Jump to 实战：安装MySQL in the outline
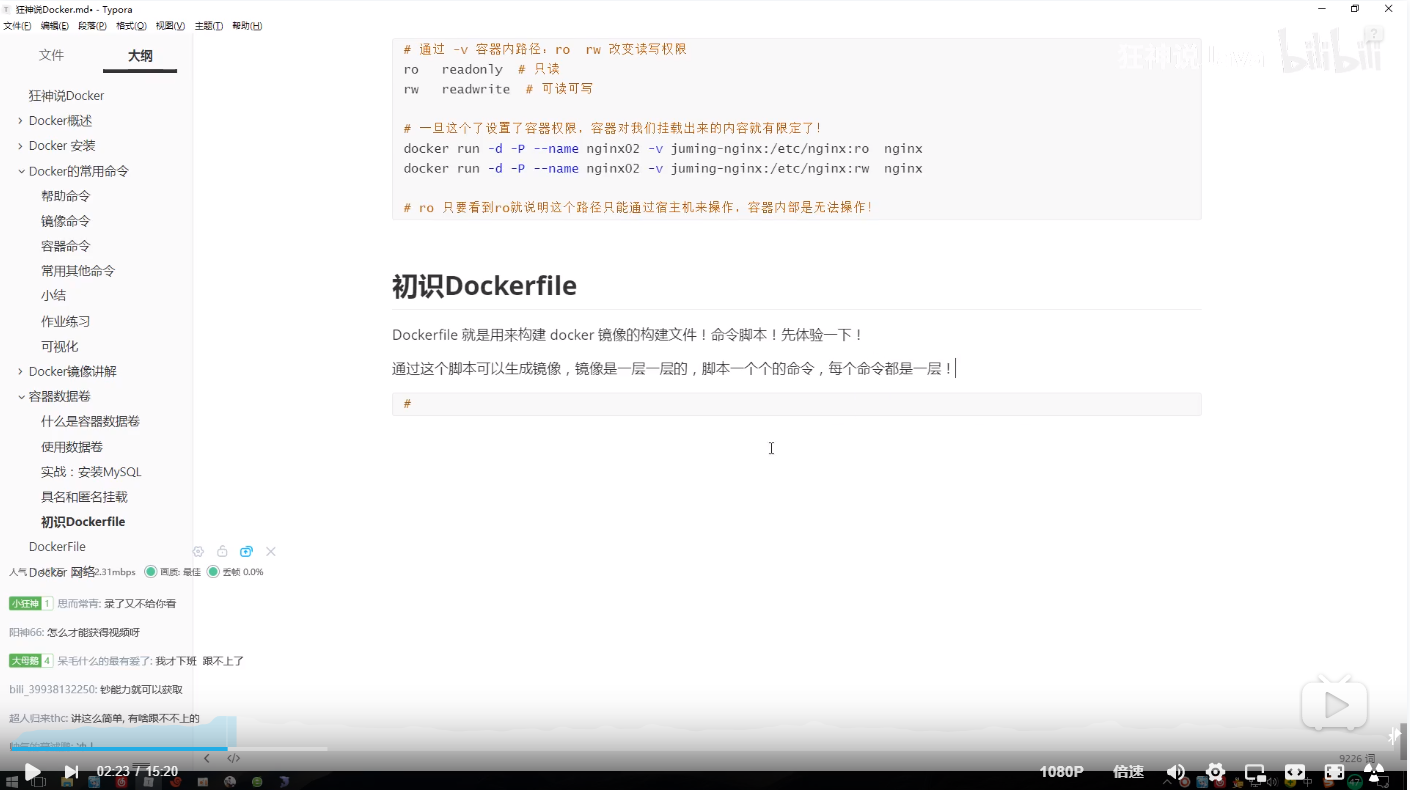This screenshot has height=790, width=1410. click(92, 472)
